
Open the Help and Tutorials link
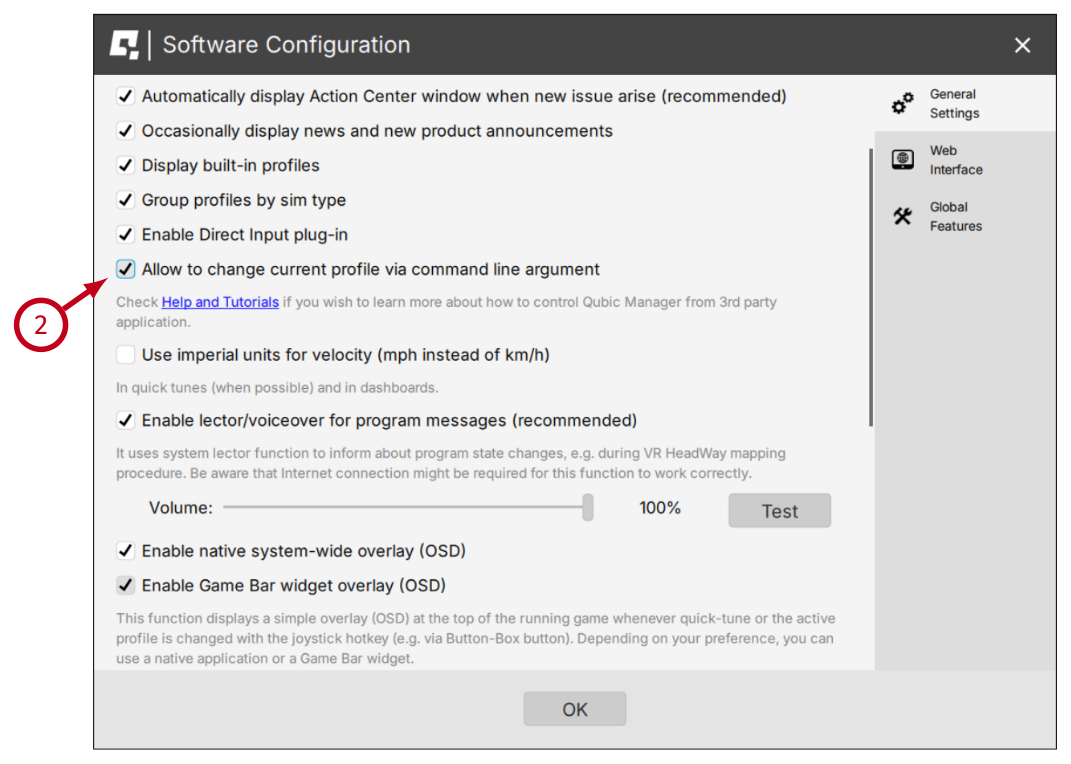[220, 302]
